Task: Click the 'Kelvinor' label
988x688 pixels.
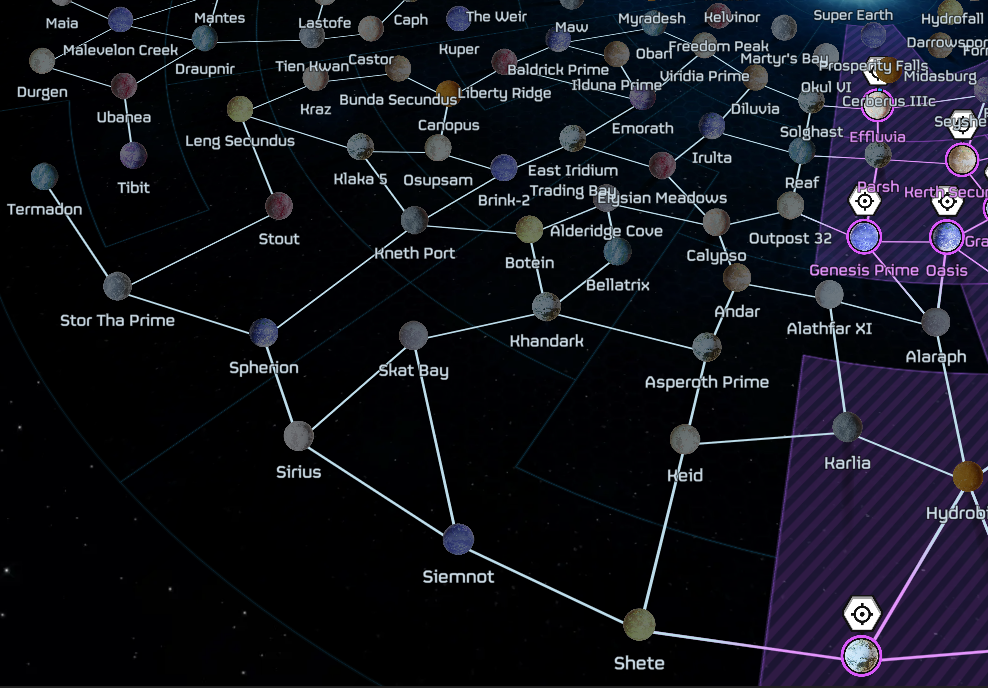Action: tap(732, 18)
